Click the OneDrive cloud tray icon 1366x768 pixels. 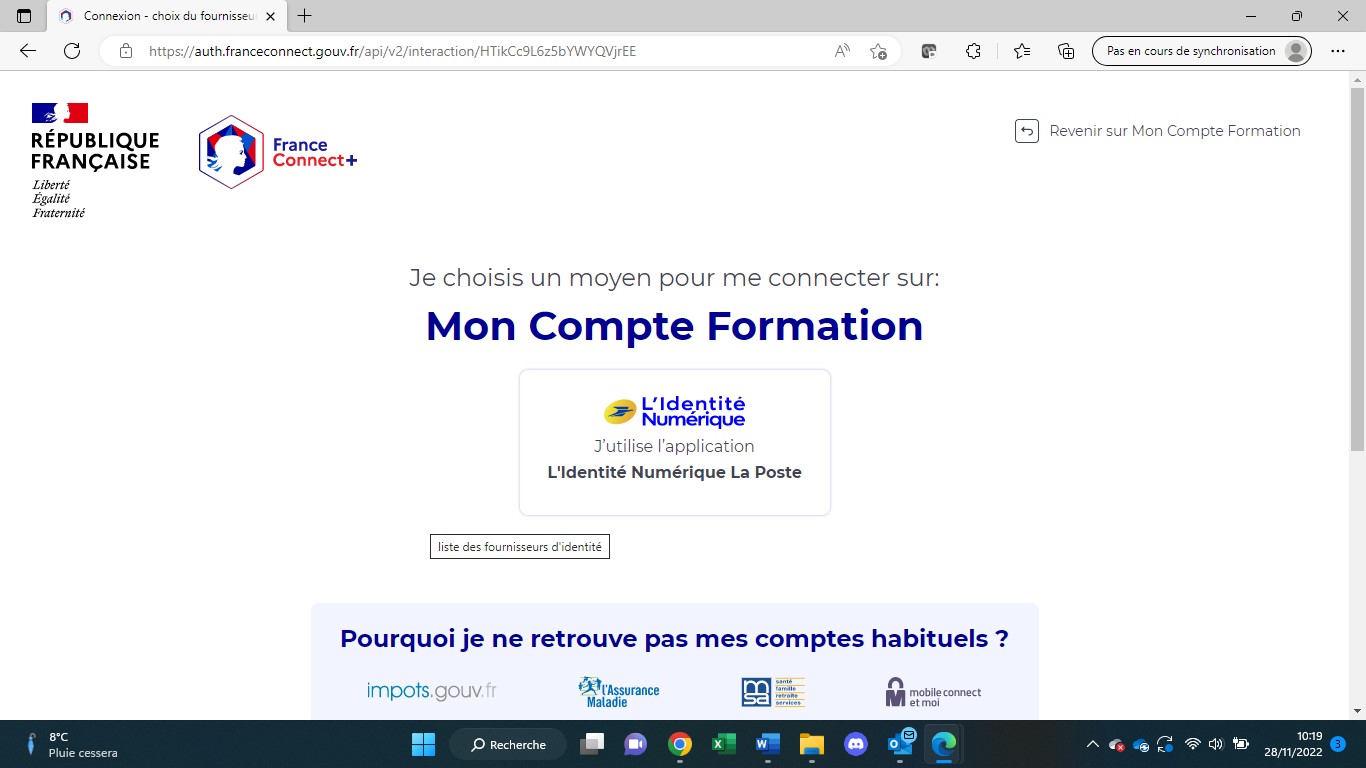(1141, 745)
